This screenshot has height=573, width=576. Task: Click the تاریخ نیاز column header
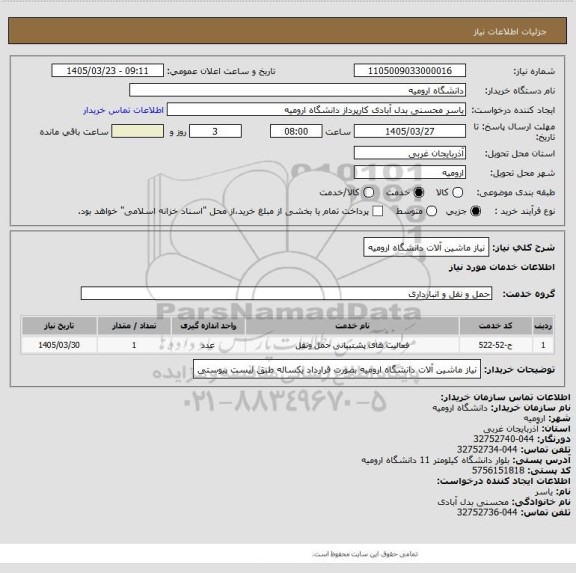coord(59,326)
